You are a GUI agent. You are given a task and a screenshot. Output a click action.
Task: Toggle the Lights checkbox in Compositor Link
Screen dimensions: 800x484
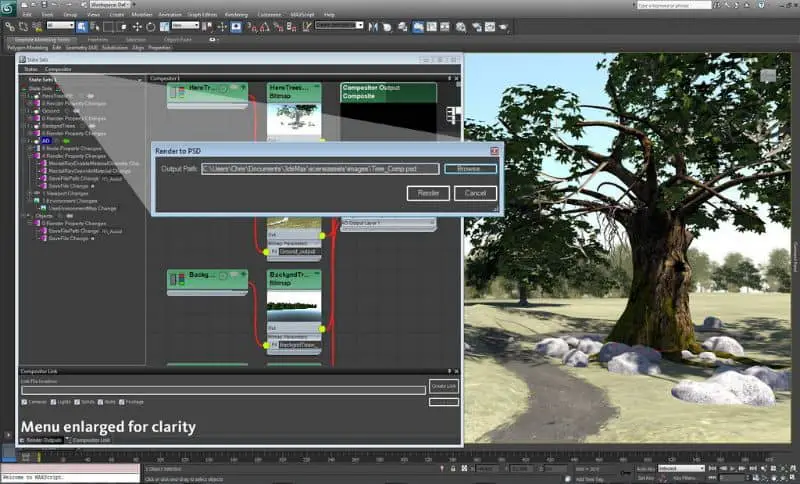pos(53,402)
